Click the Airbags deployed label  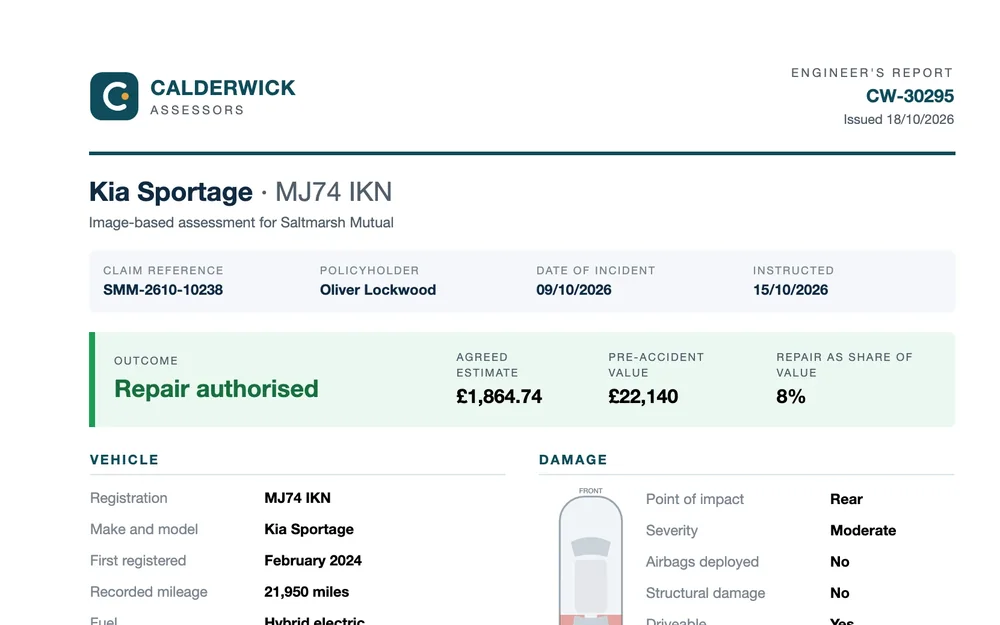point(703,562)
